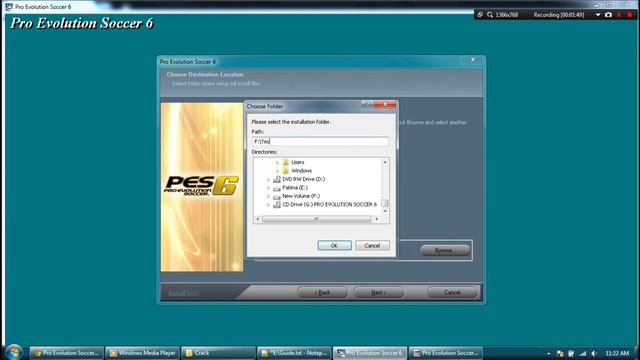Click horizontal scrollbar right arrow
This screenshot has width=640, height=360.
pyautogui.click(x=376, y=219)
